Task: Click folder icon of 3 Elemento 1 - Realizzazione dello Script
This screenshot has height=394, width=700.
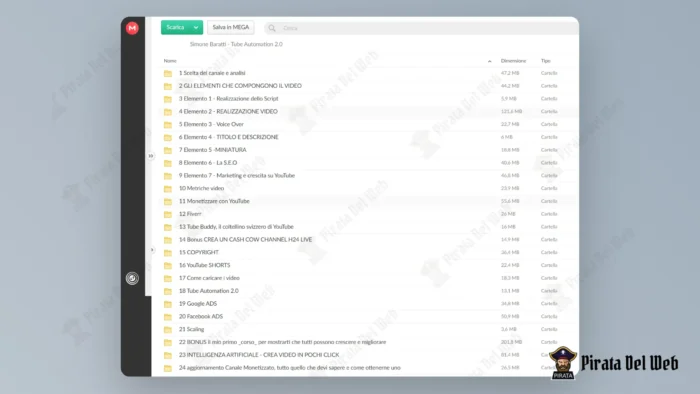Action: (x=168, y=99)
